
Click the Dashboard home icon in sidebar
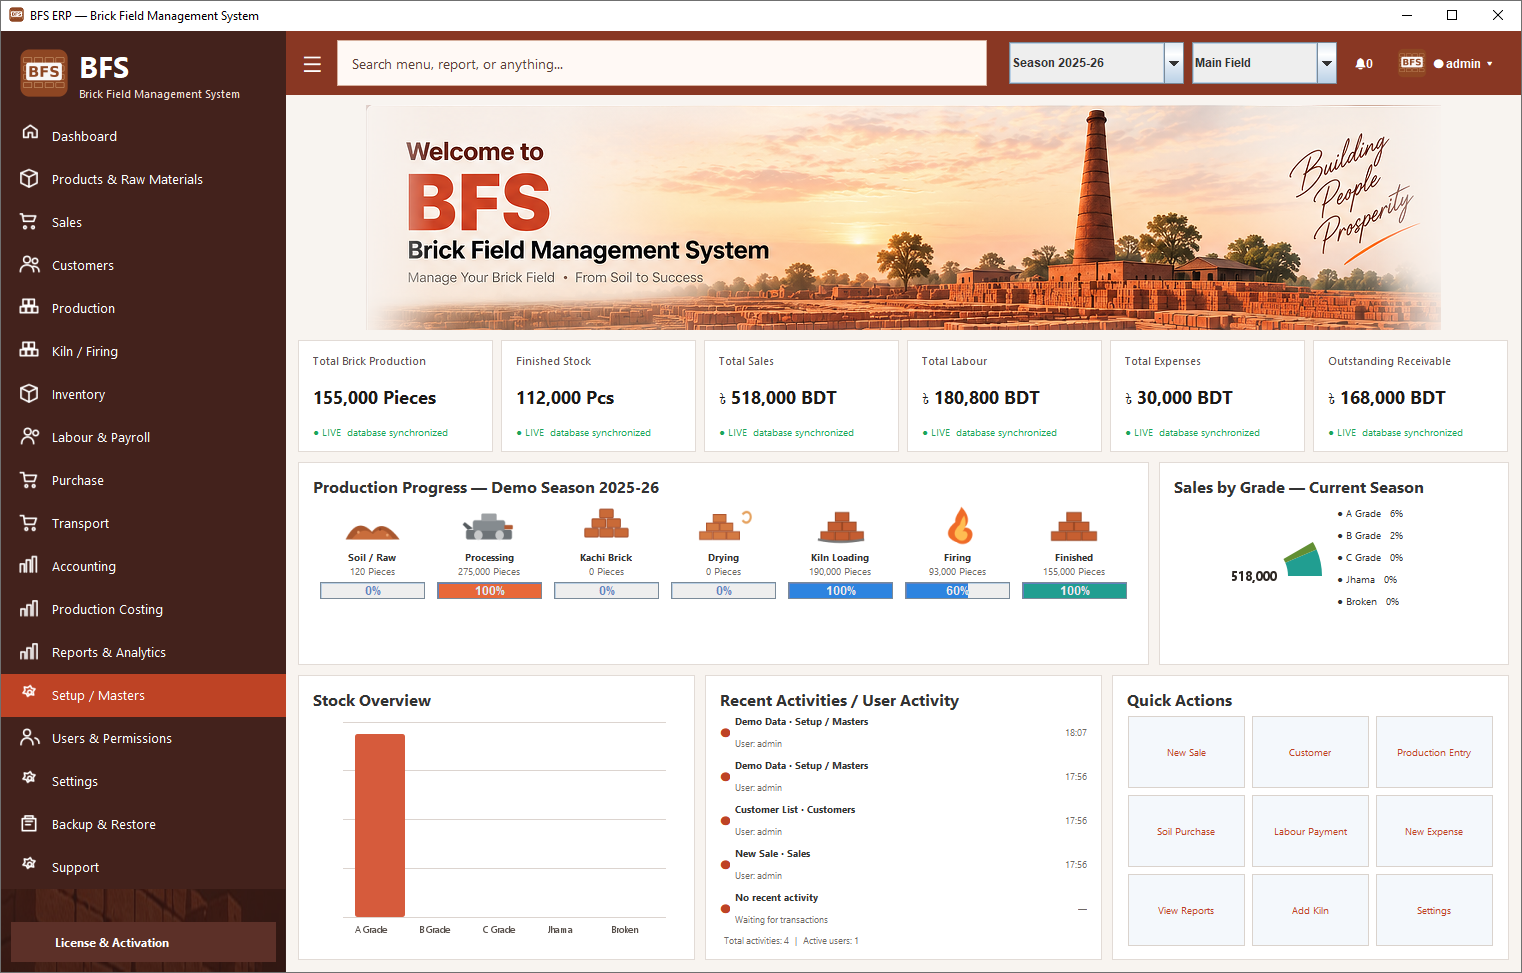pyautogui.click(x=30, y=133)
